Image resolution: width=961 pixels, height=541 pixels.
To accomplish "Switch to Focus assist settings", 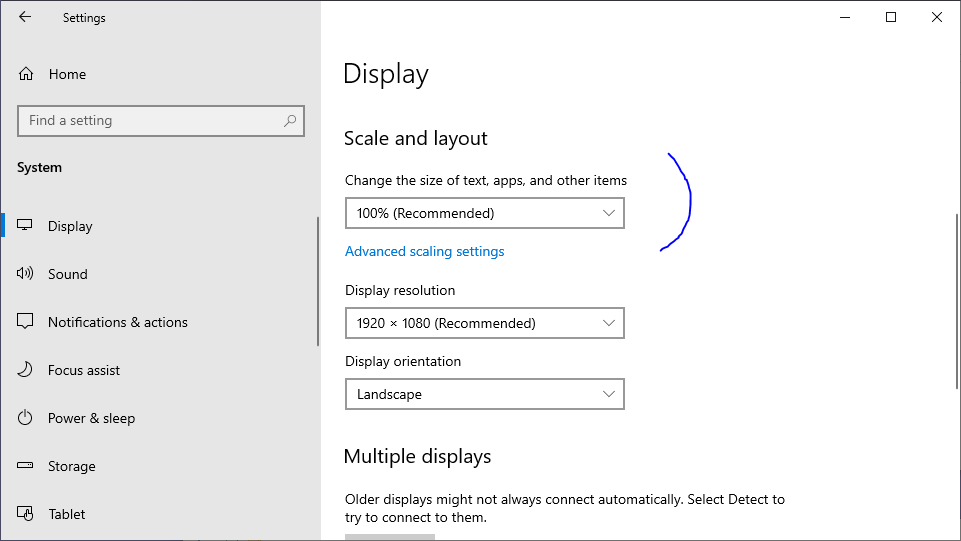I will pyautogui.click(x=84, y=370).
